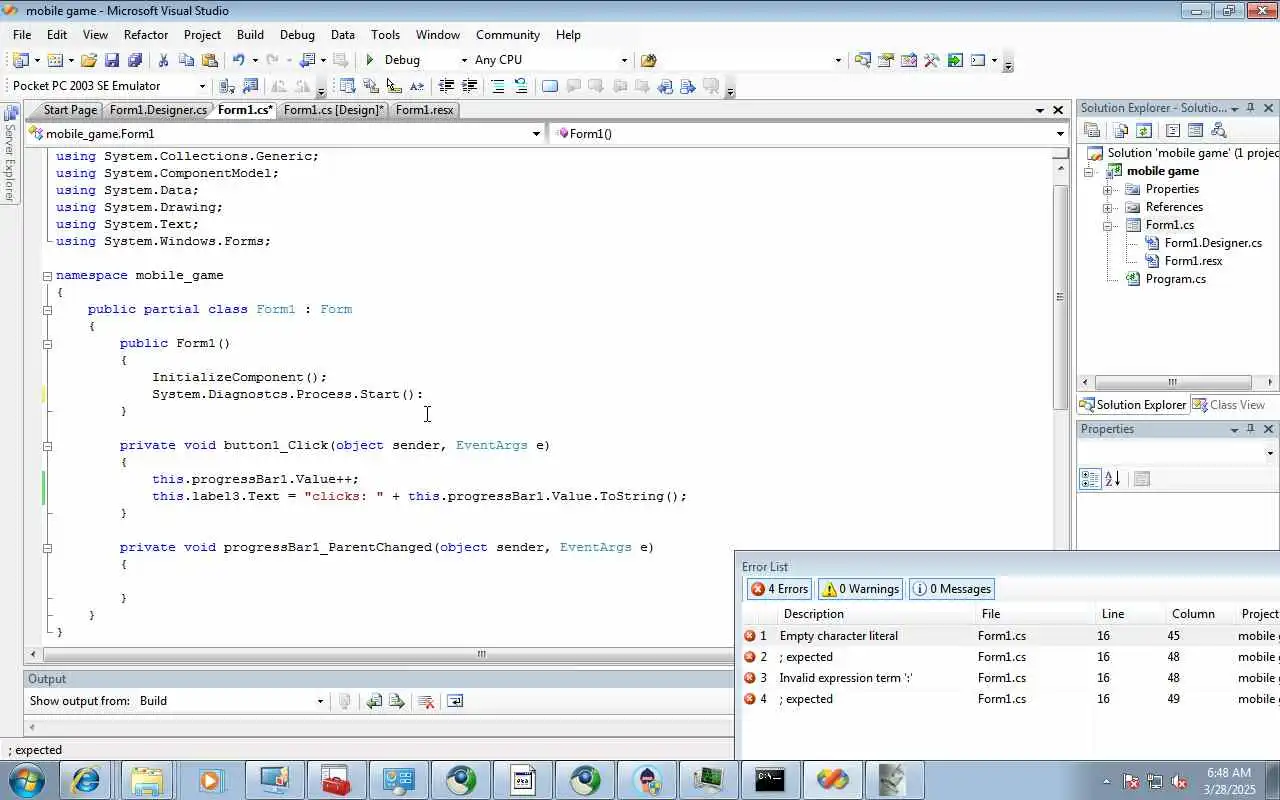Image resolution: width=1280 pixels, height=800 pixels.
Task: Toggle a bookmark with the bookmark icon
Action: pos(550,86)
